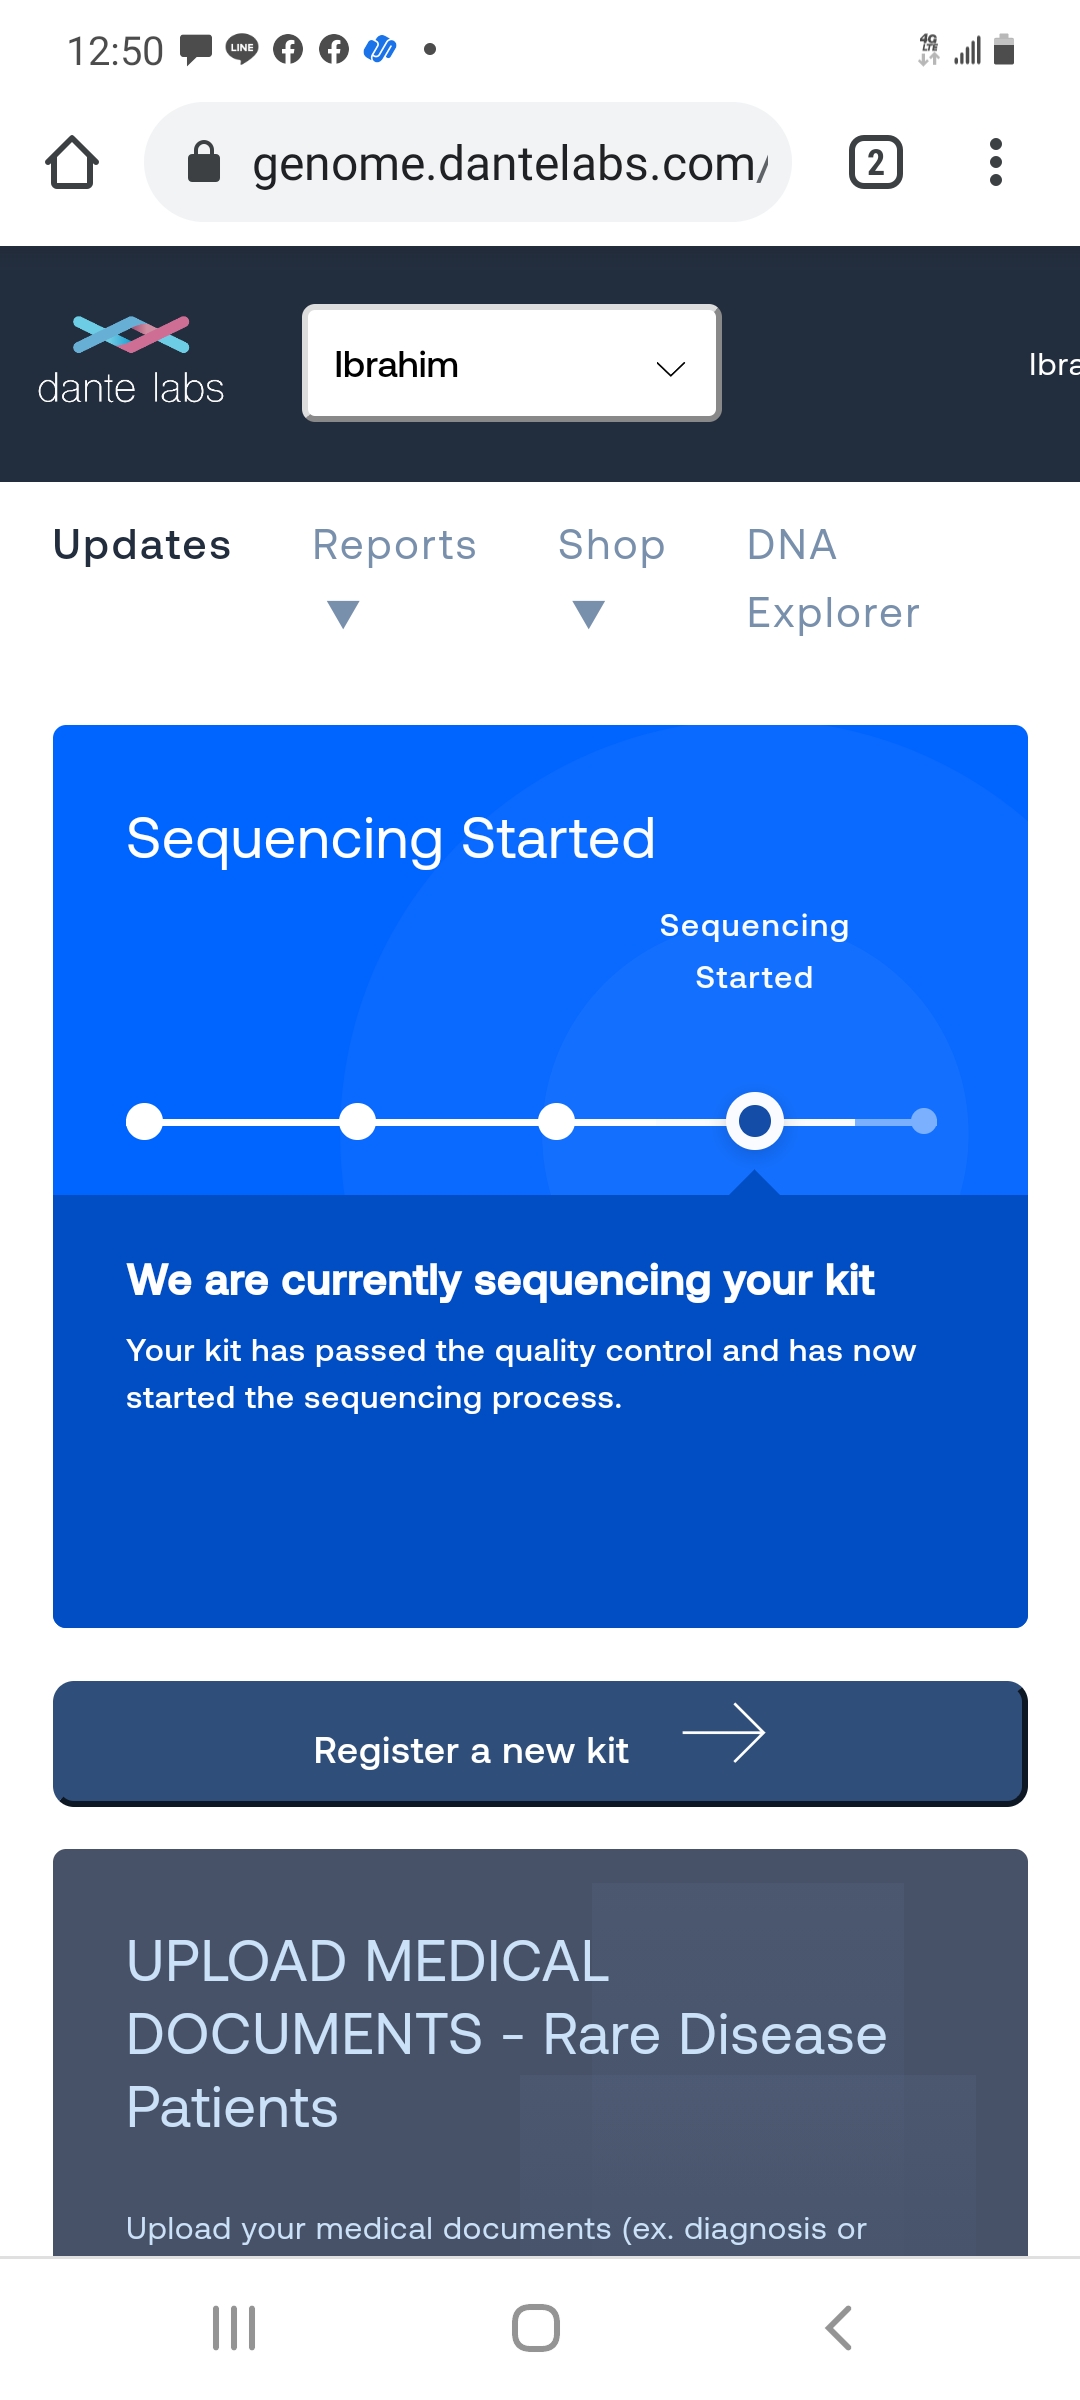The image size is (1080, 2400).
Task: Tap the lock icon in address bar
Action: tap(204, 162)
